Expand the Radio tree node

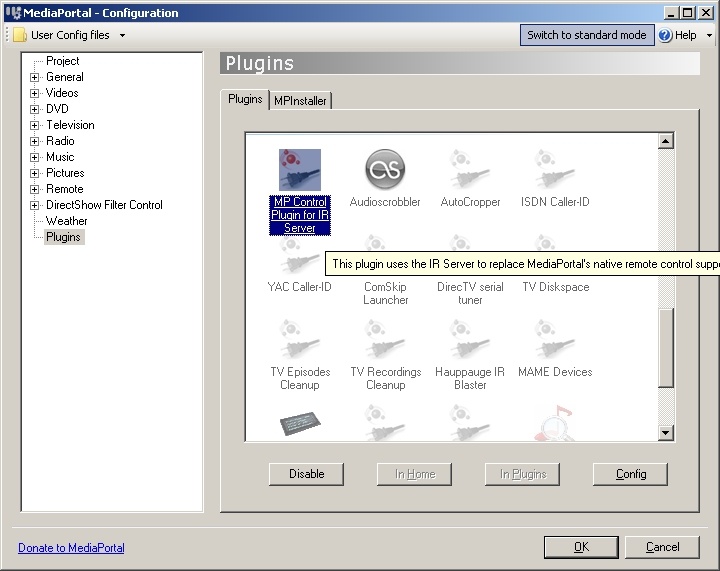pyautogui.click(x=34, y=141)
